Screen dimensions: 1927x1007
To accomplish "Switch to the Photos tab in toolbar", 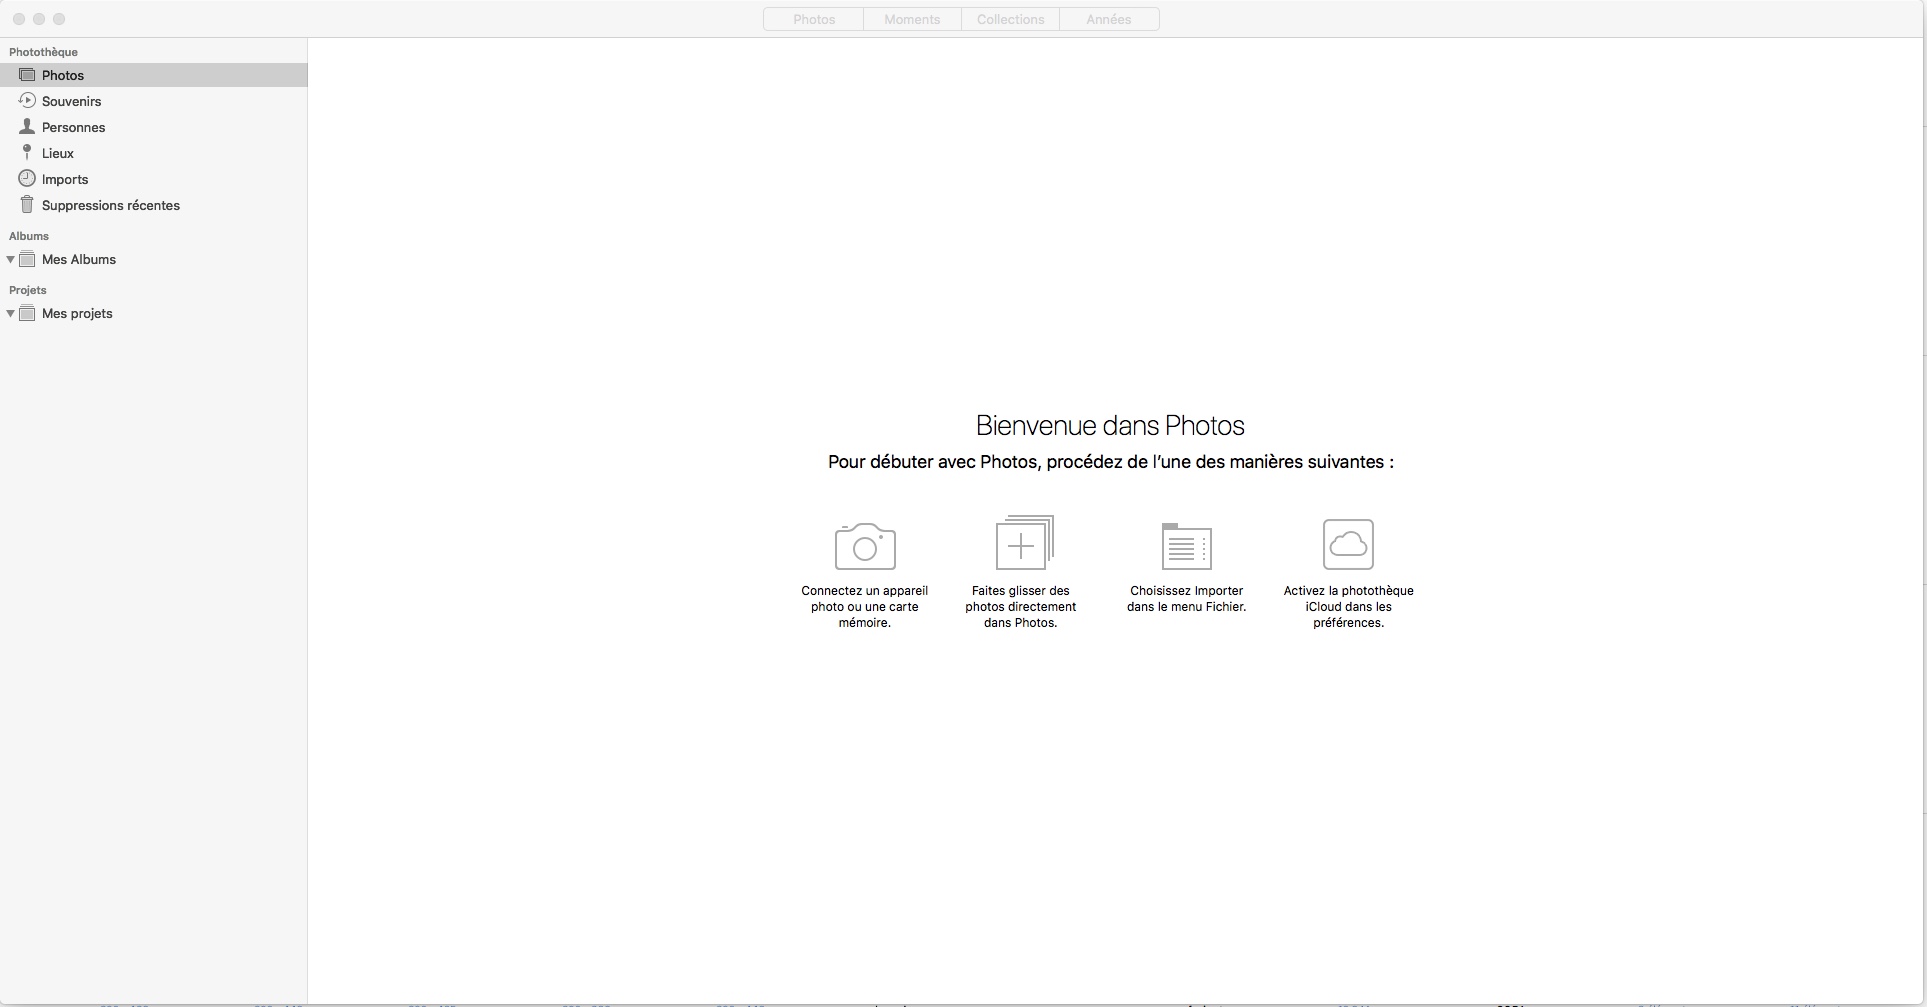I will click(x=814, y=19).
